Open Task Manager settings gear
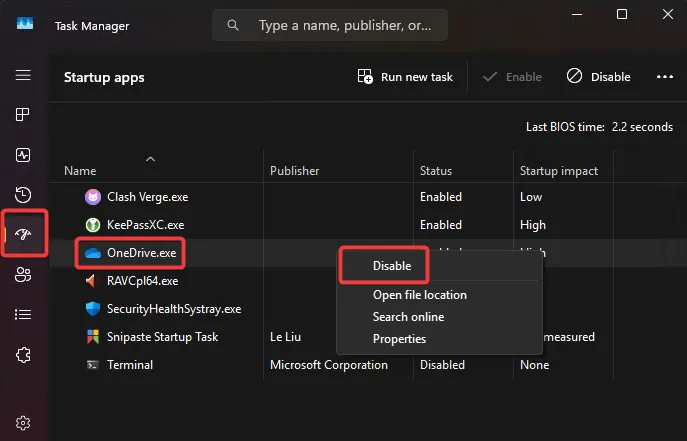The height and width of the screenshot is (441, 687). [x=23, y=423]
